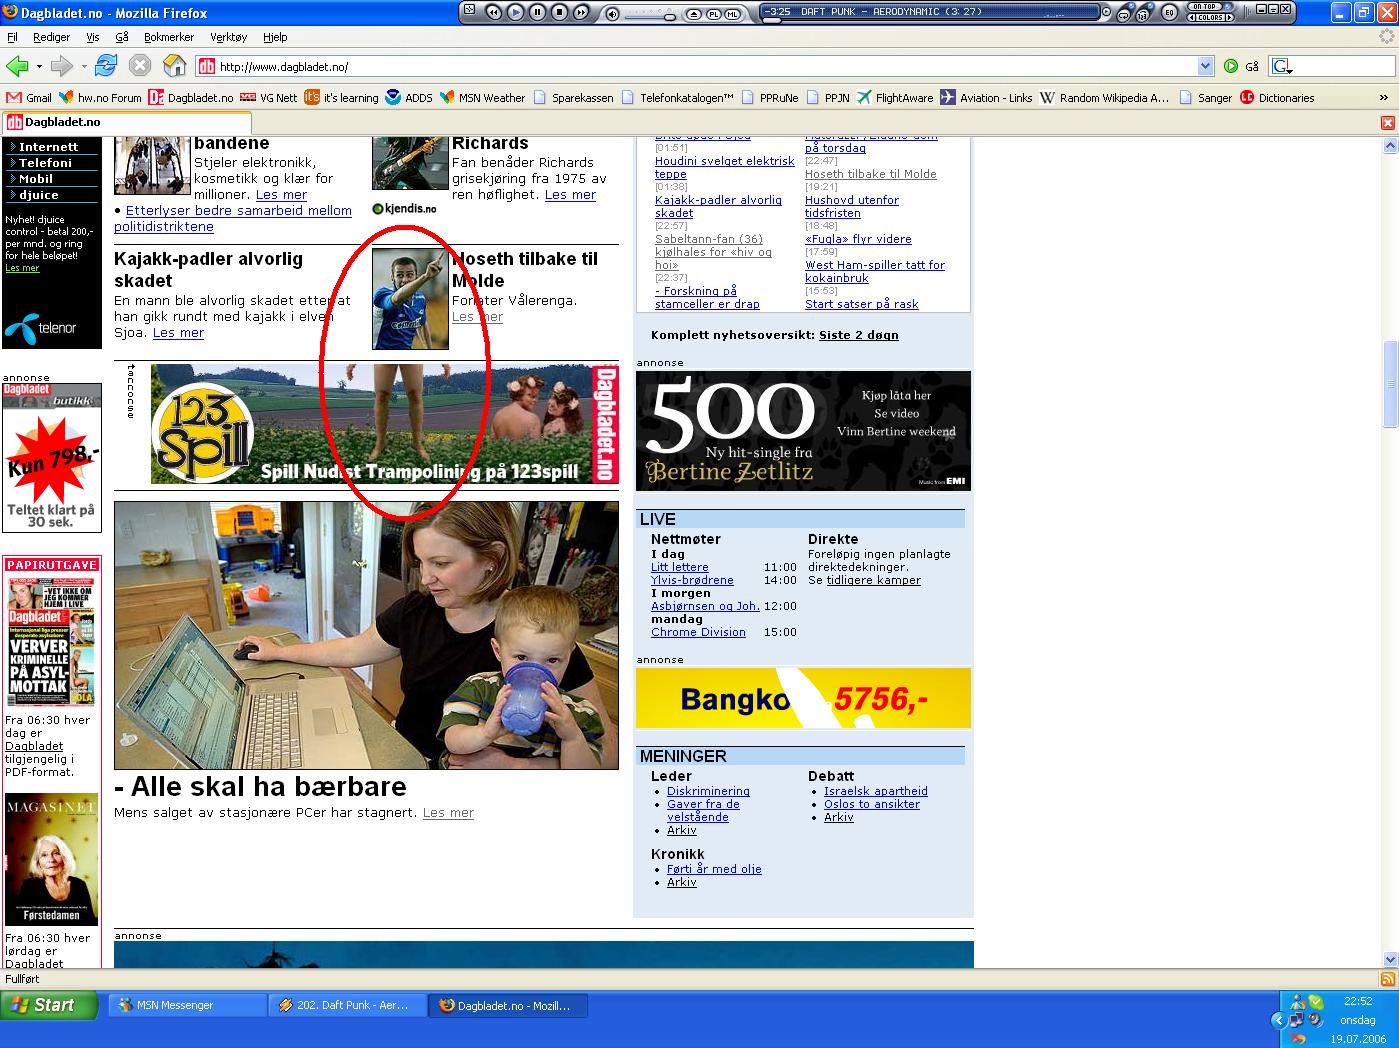Click the Winamp Play button

click(x=515, y=13)
